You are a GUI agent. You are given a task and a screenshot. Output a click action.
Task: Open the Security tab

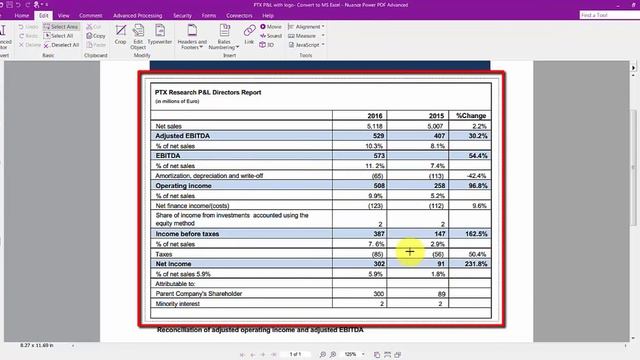182,16
